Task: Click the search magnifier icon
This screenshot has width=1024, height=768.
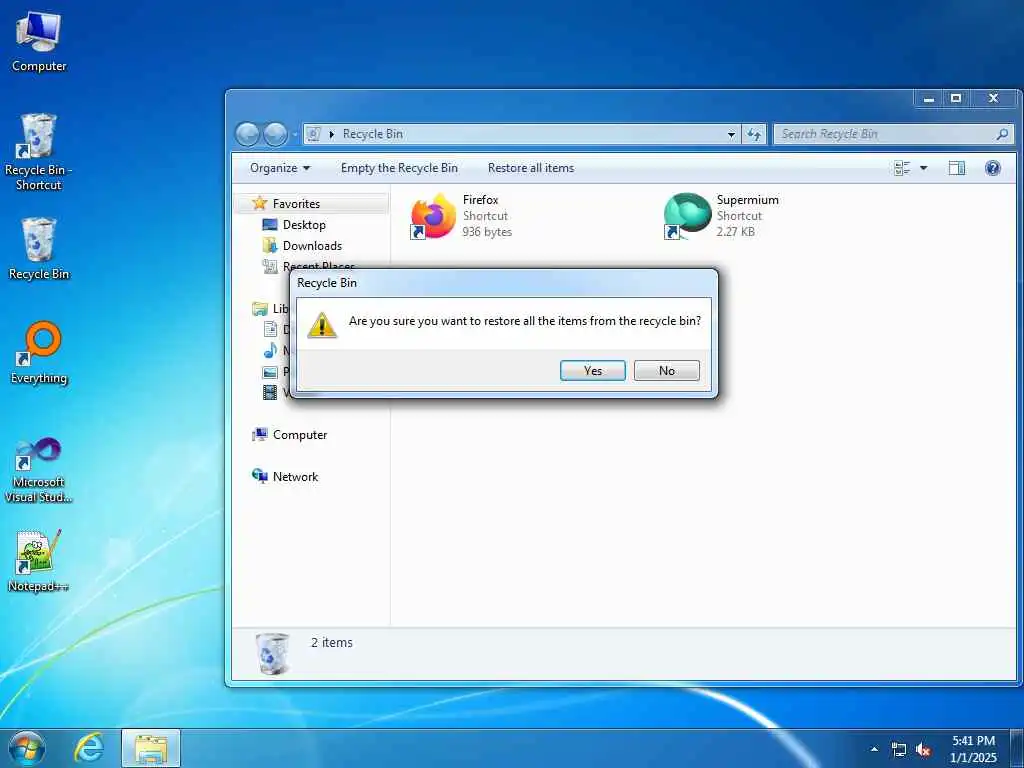Action: click(x=1002, y=134)
